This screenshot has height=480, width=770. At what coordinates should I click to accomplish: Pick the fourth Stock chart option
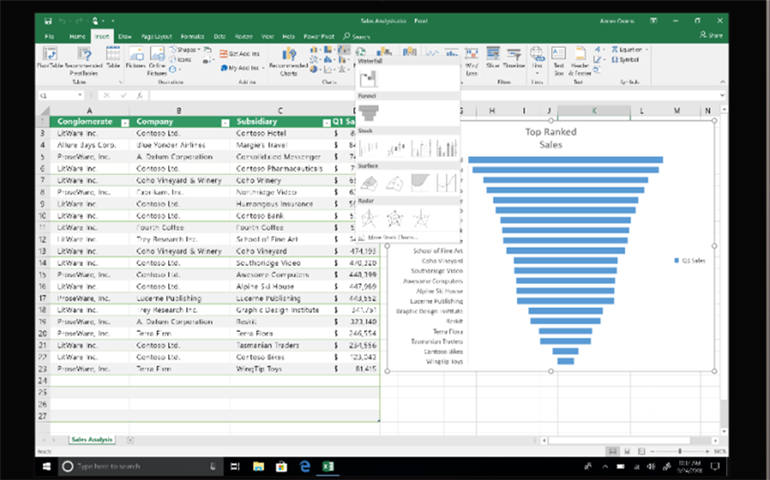tap(446, 147)
